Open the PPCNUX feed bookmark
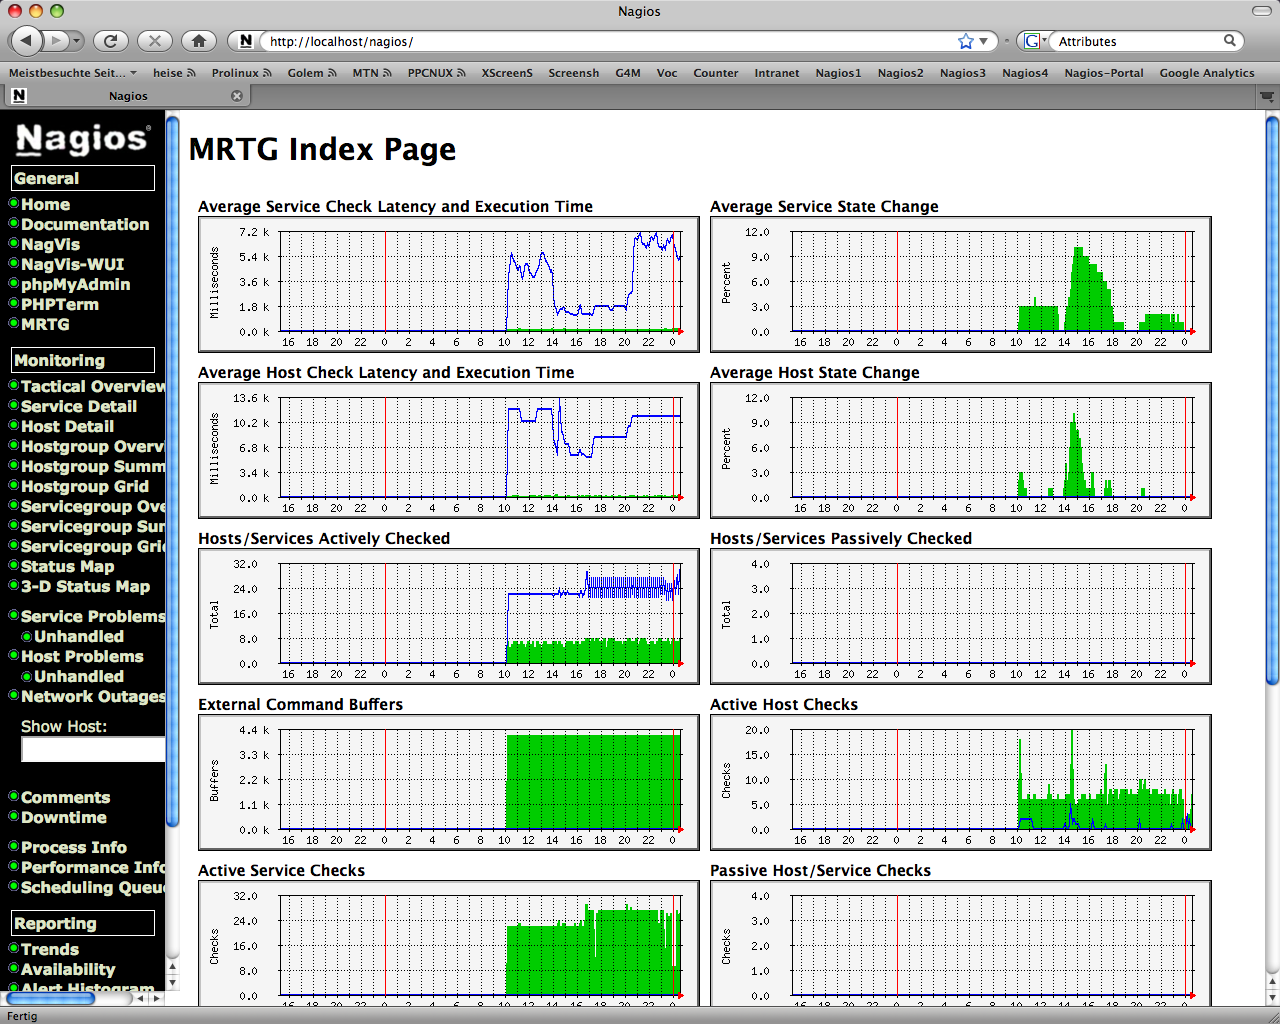The width and height of the screenshot is (1280, 1024). click(436, 73)
